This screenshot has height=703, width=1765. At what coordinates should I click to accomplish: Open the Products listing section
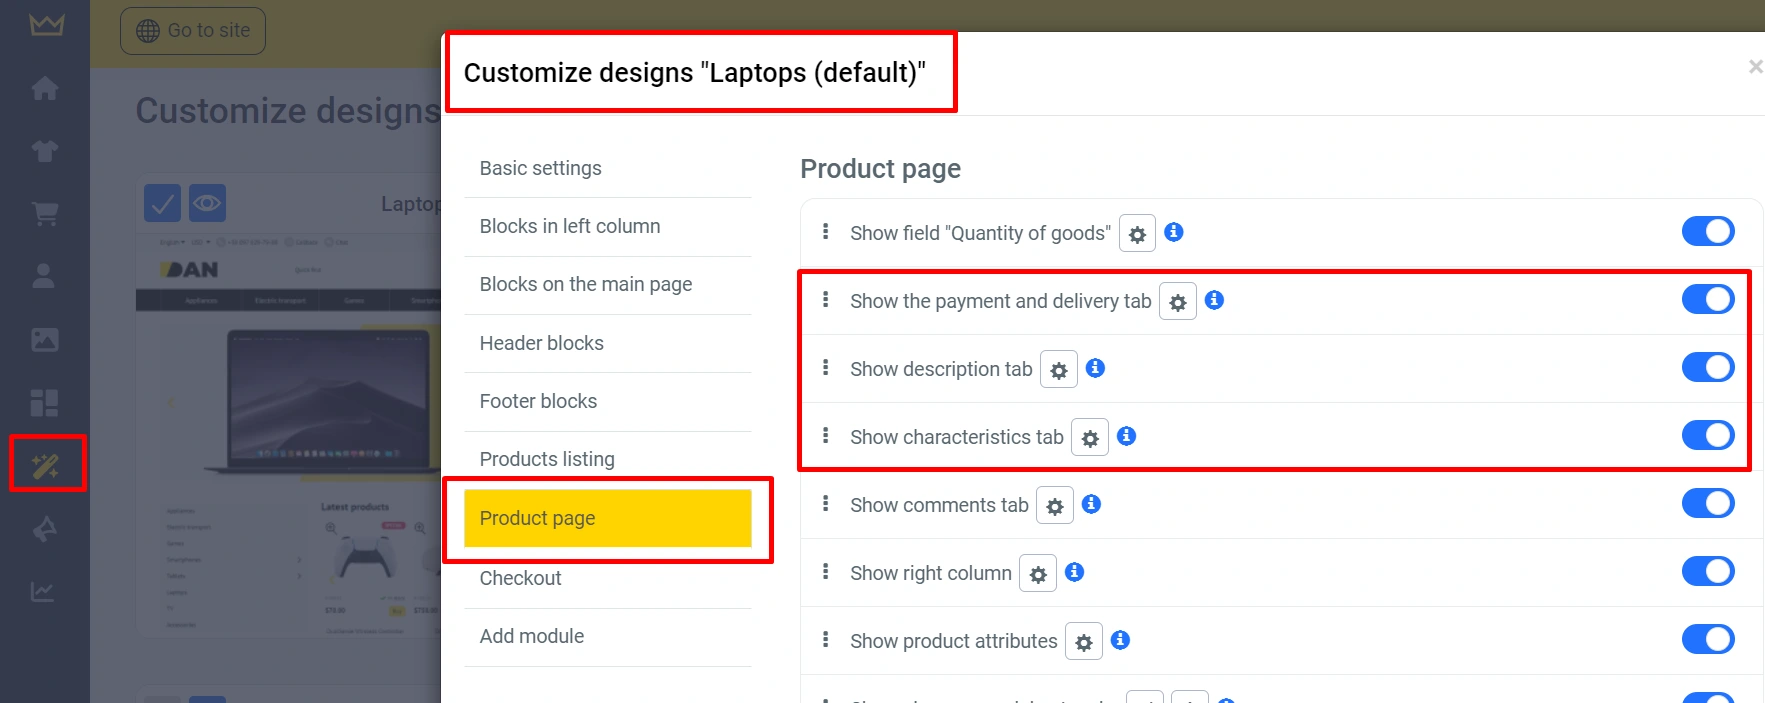coord(547,459)
